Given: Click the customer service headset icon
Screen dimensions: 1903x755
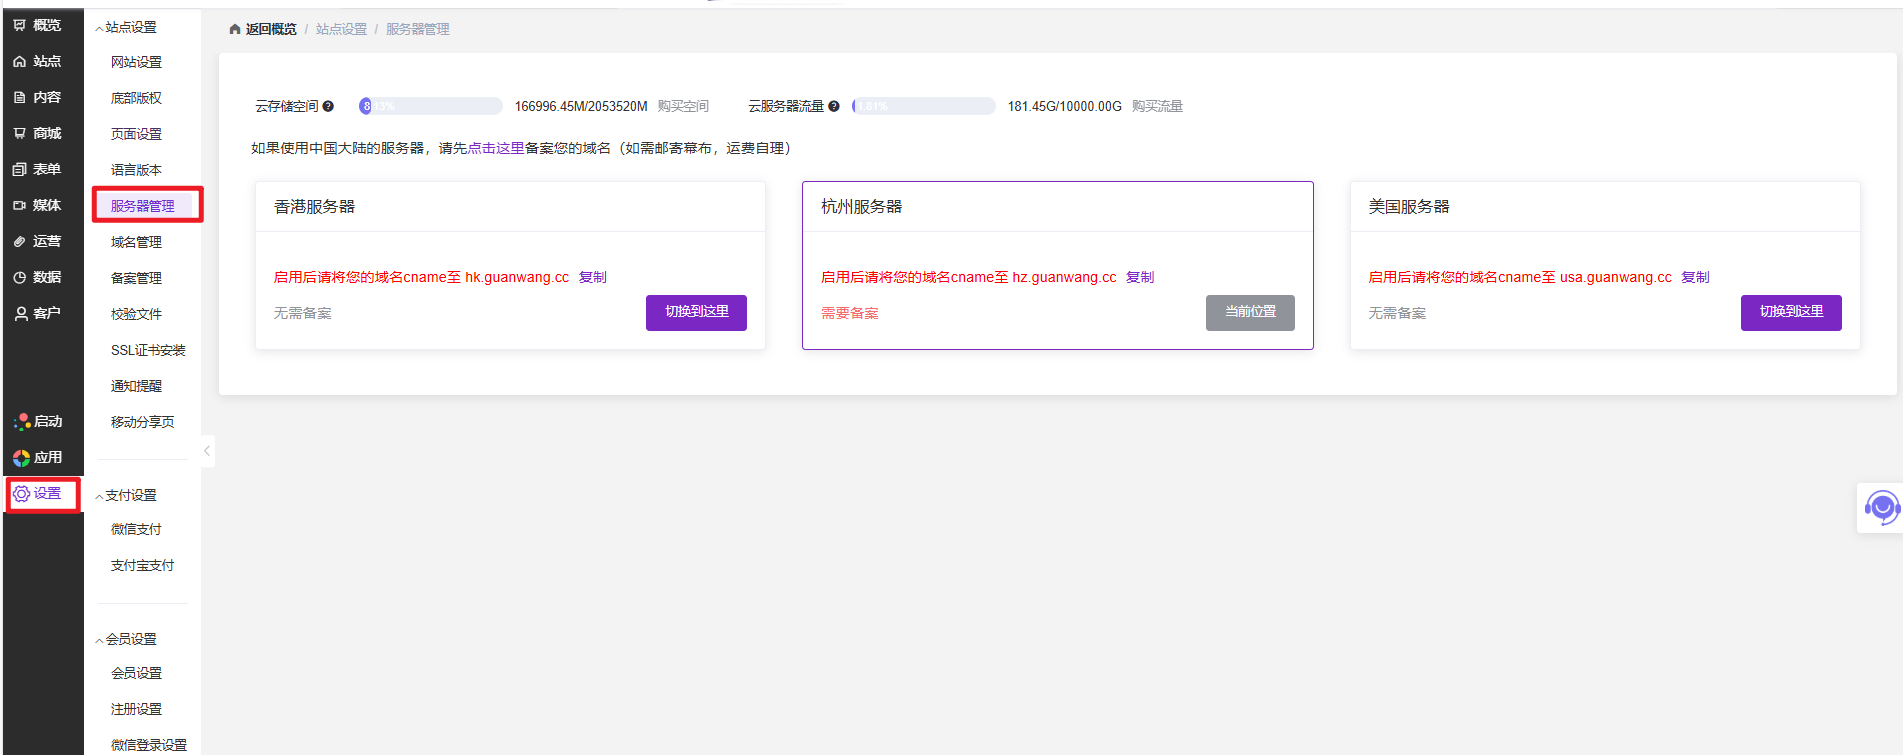Looking at the screenshot, I should click(x=1881, y=508).
